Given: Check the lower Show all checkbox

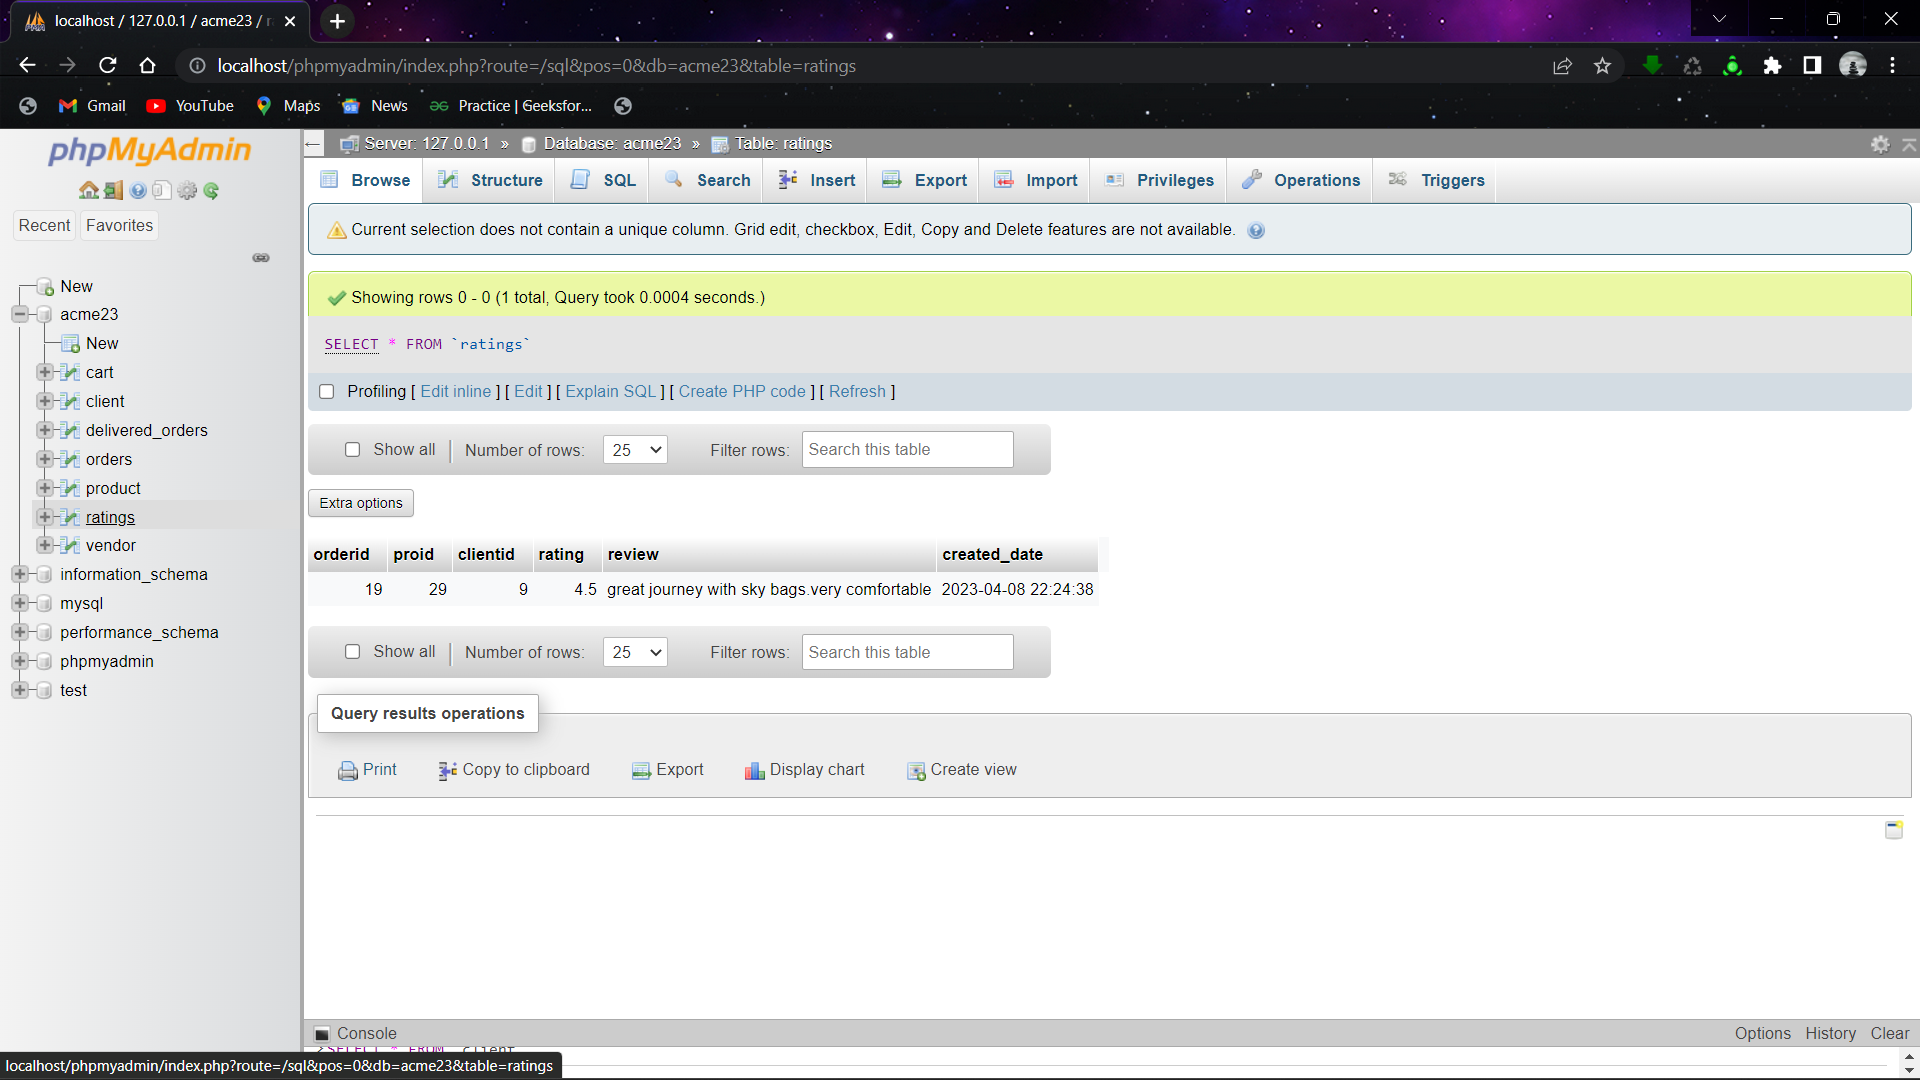Looking at the screenshot, I should pos(352,652).
